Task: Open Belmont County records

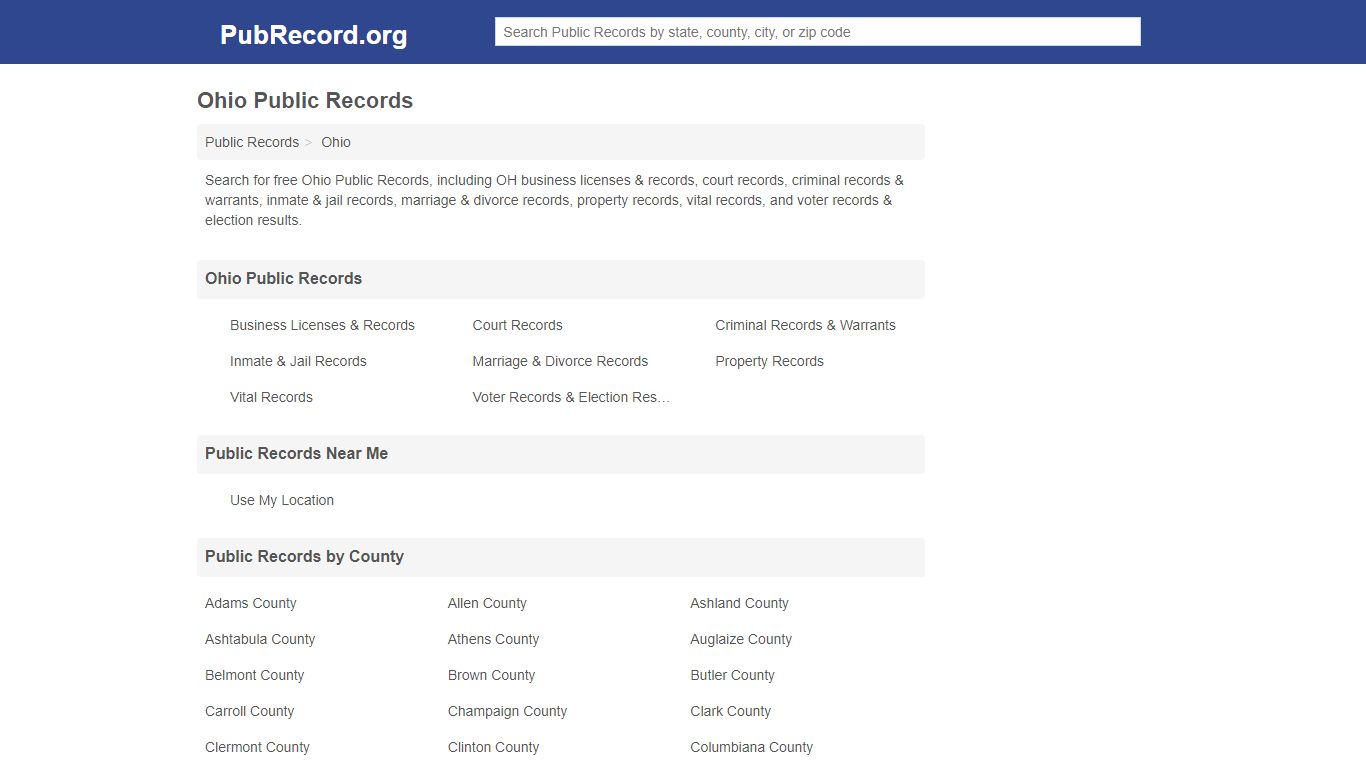Action: 254,675
